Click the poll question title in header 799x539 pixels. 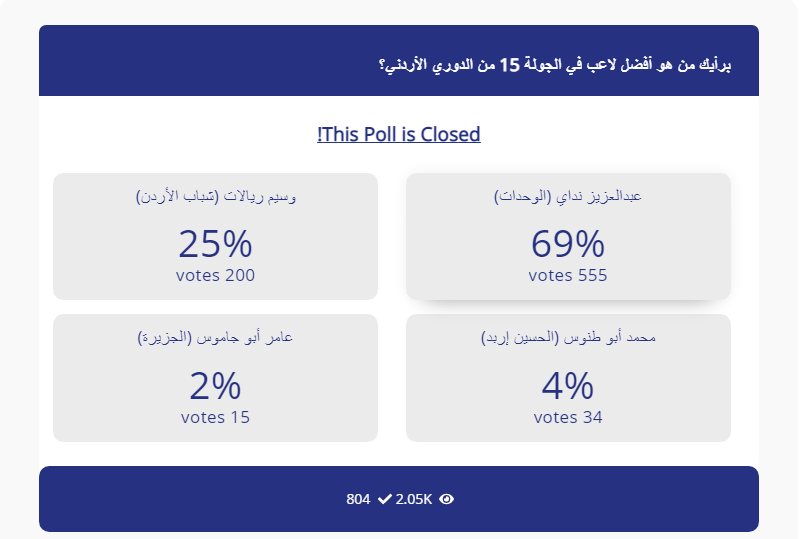(x=555, y=65)
